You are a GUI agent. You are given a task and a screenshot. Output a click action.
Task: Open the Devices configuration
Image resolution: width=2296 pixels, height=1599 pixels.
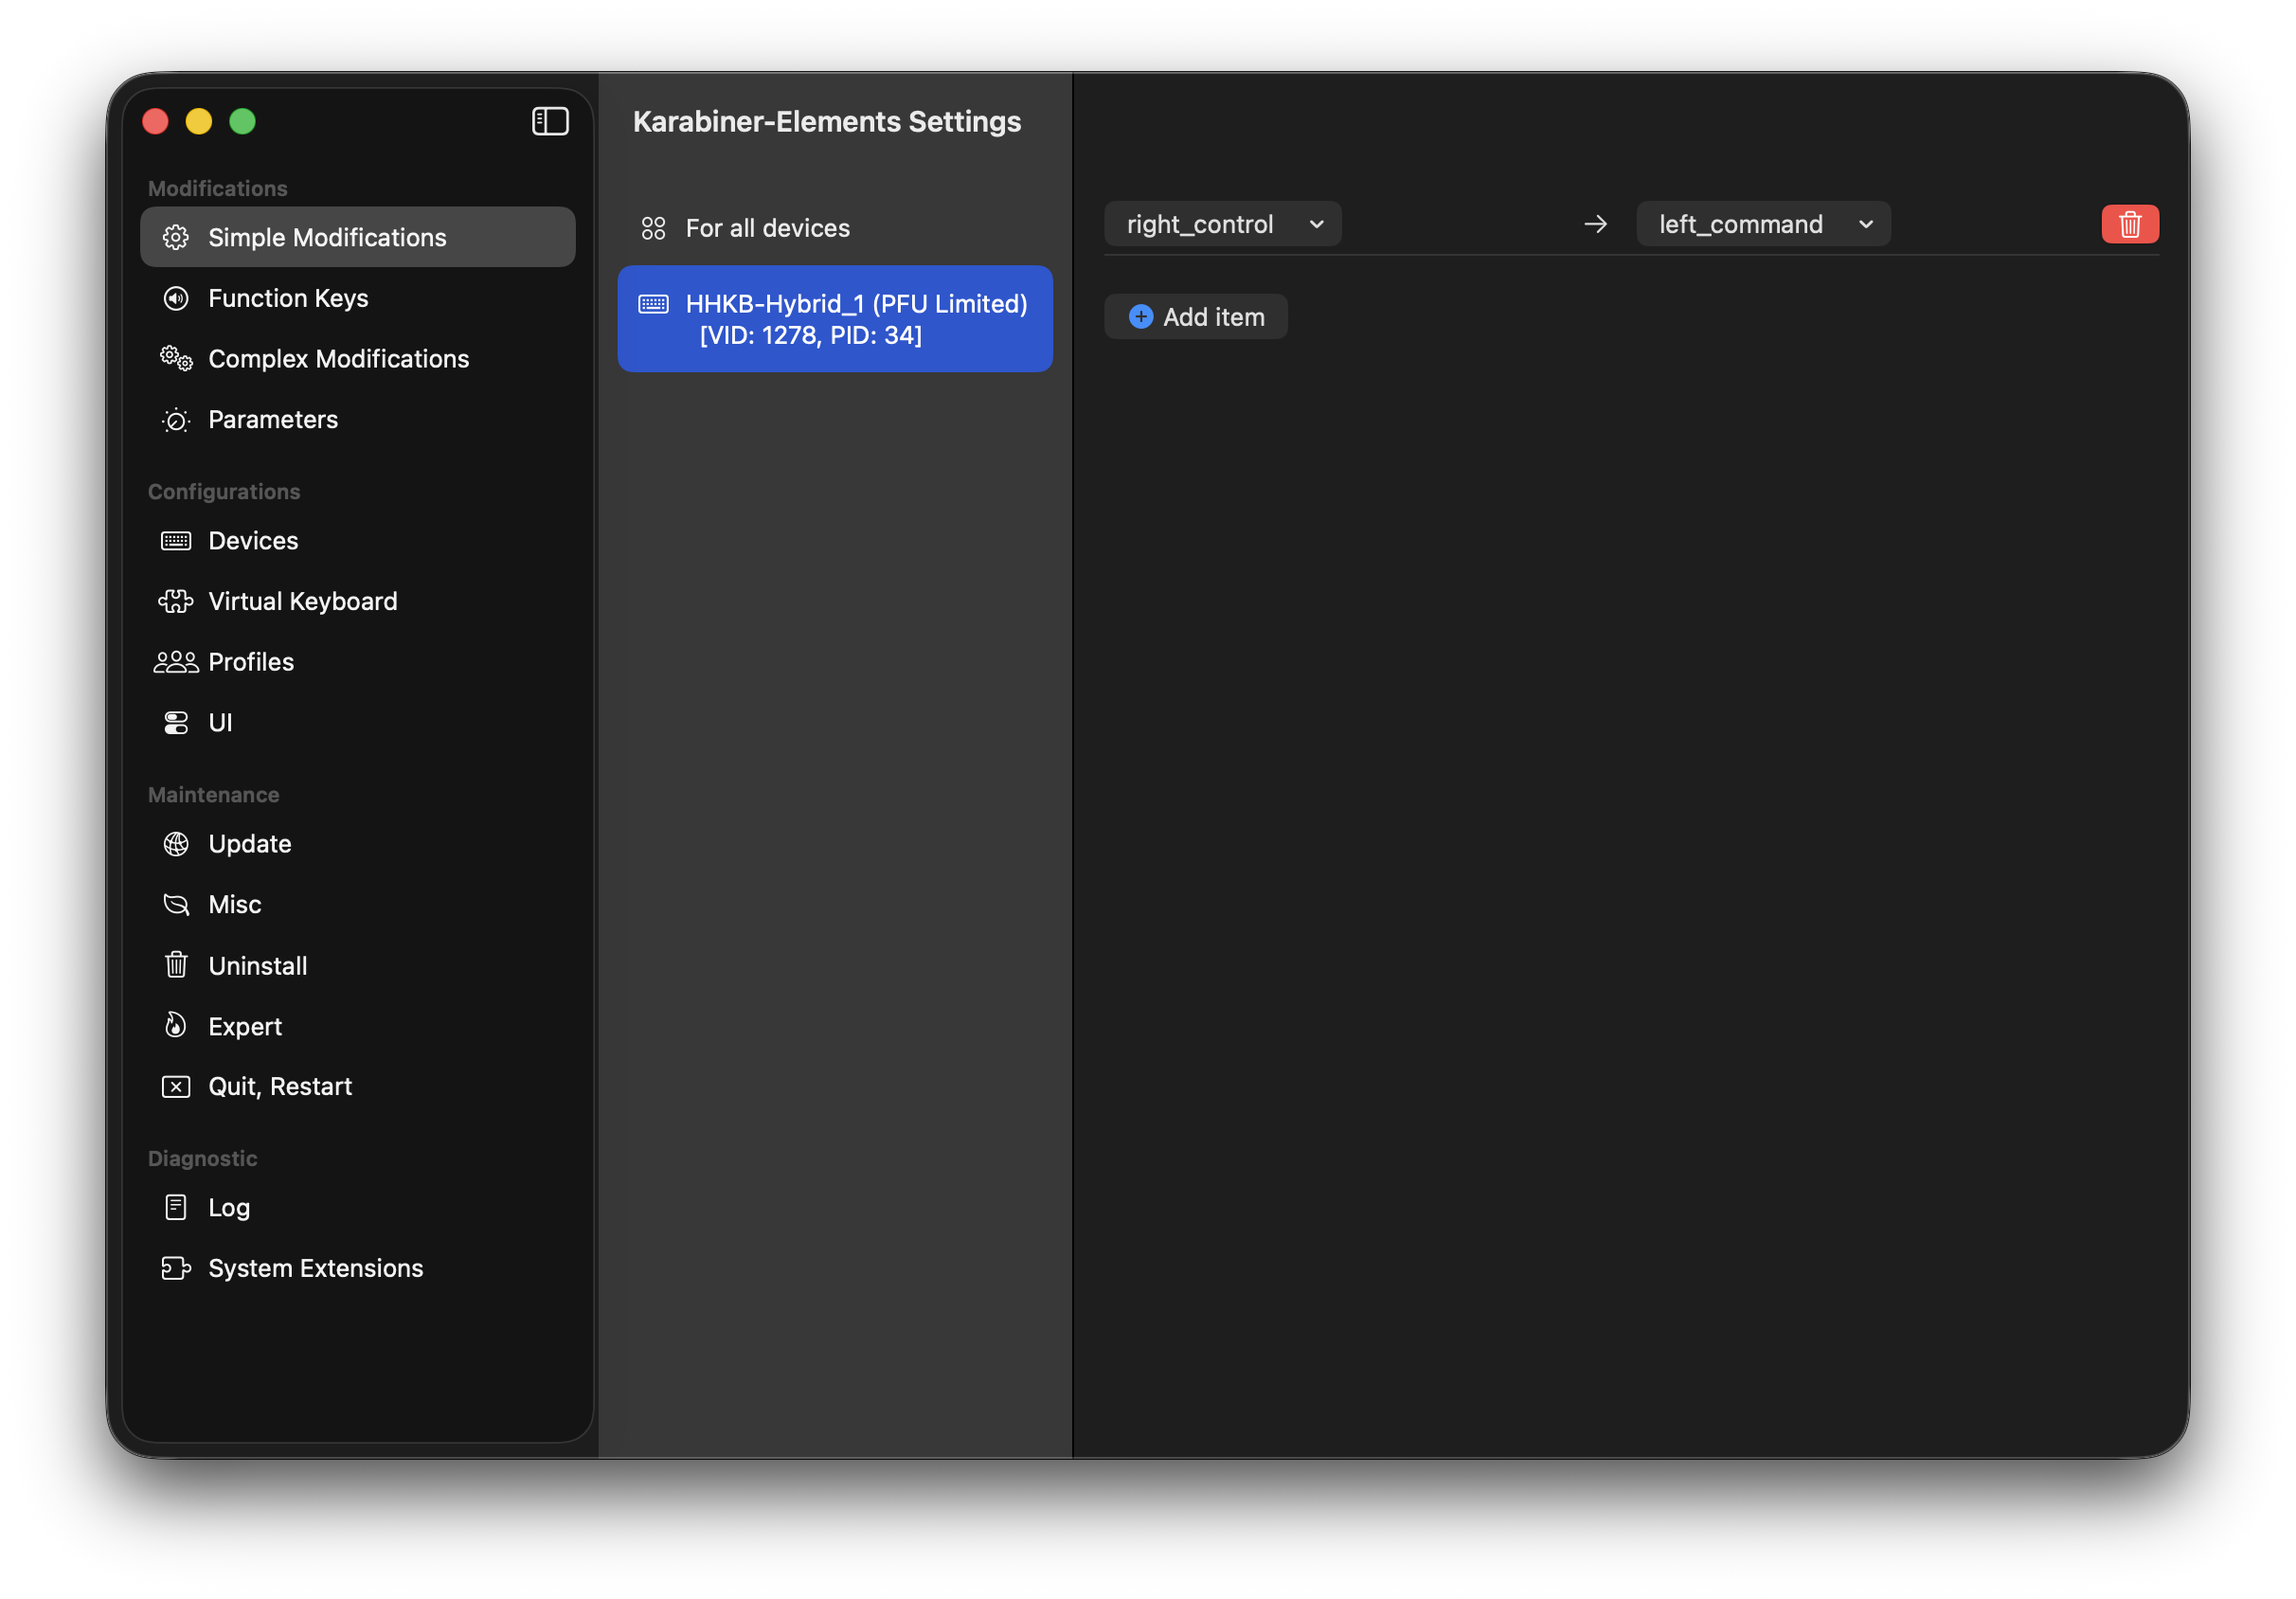click(x=358, y=541)
